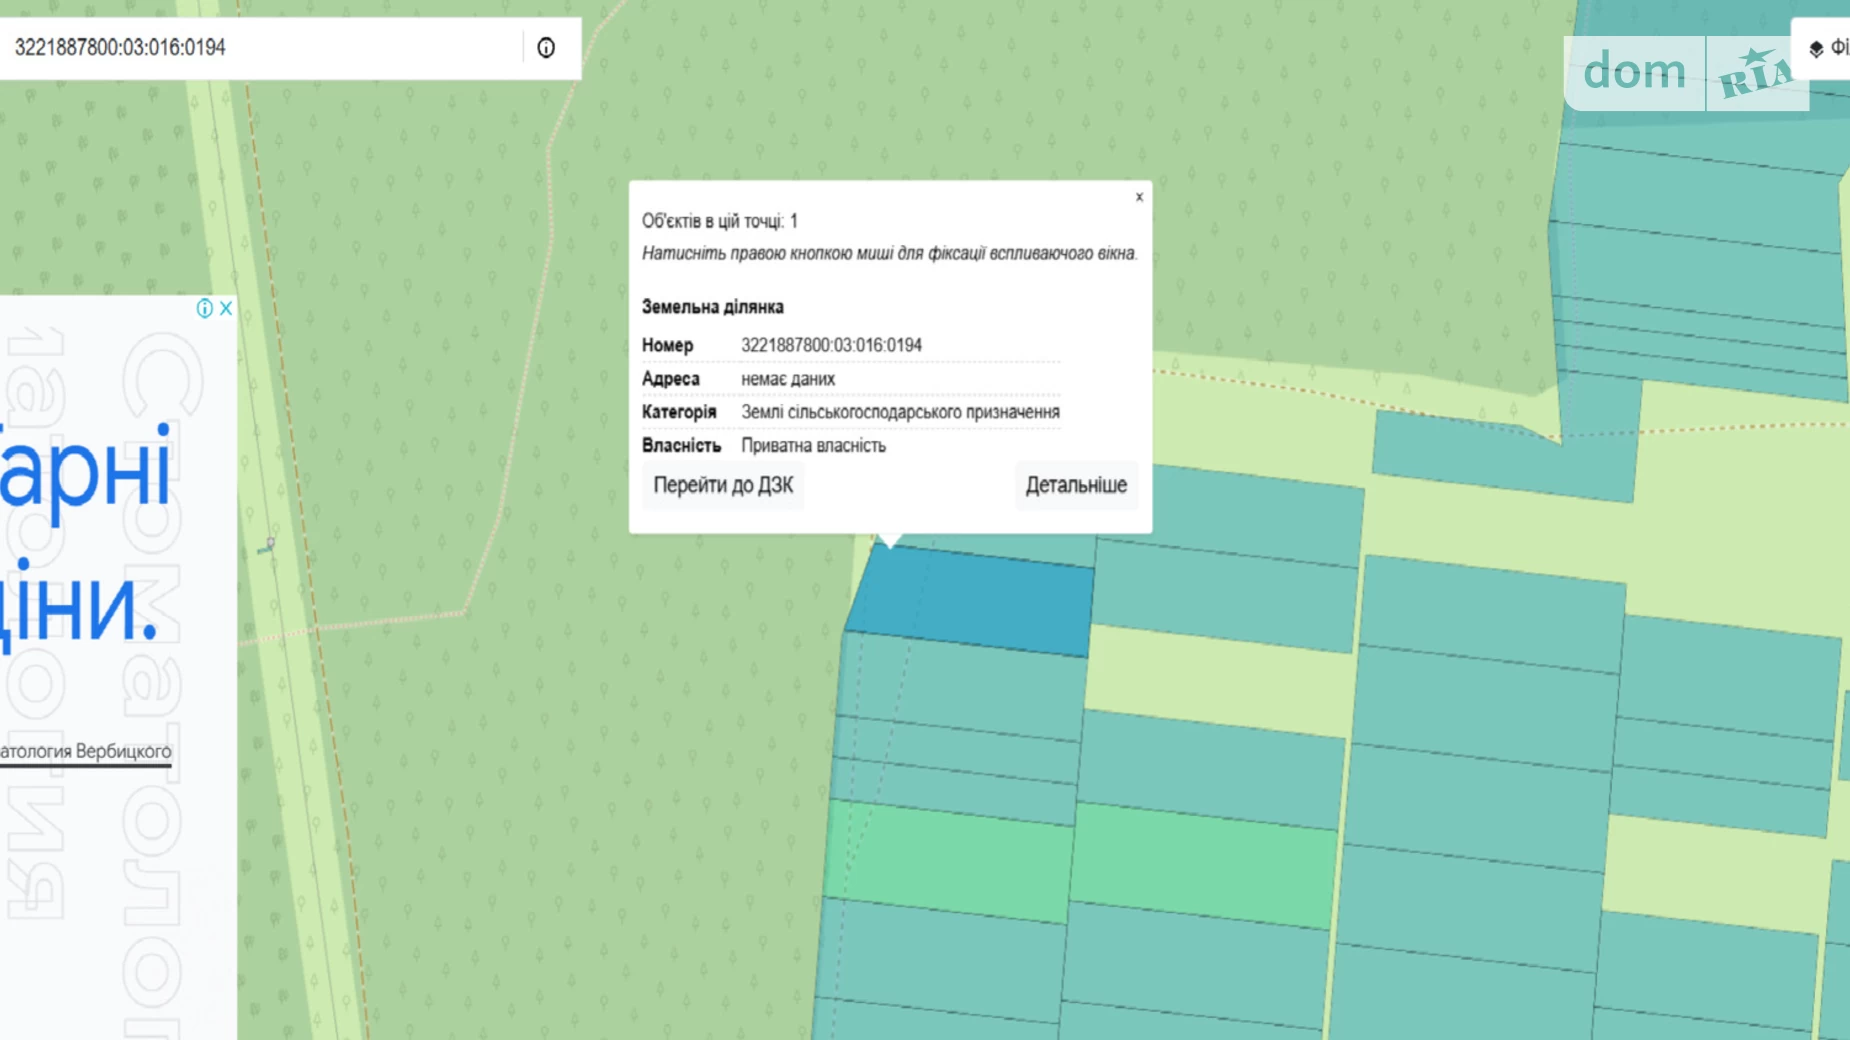Click small marker icon on the road
This screenshot has height=1040, width=1850.
coord(267,545)
